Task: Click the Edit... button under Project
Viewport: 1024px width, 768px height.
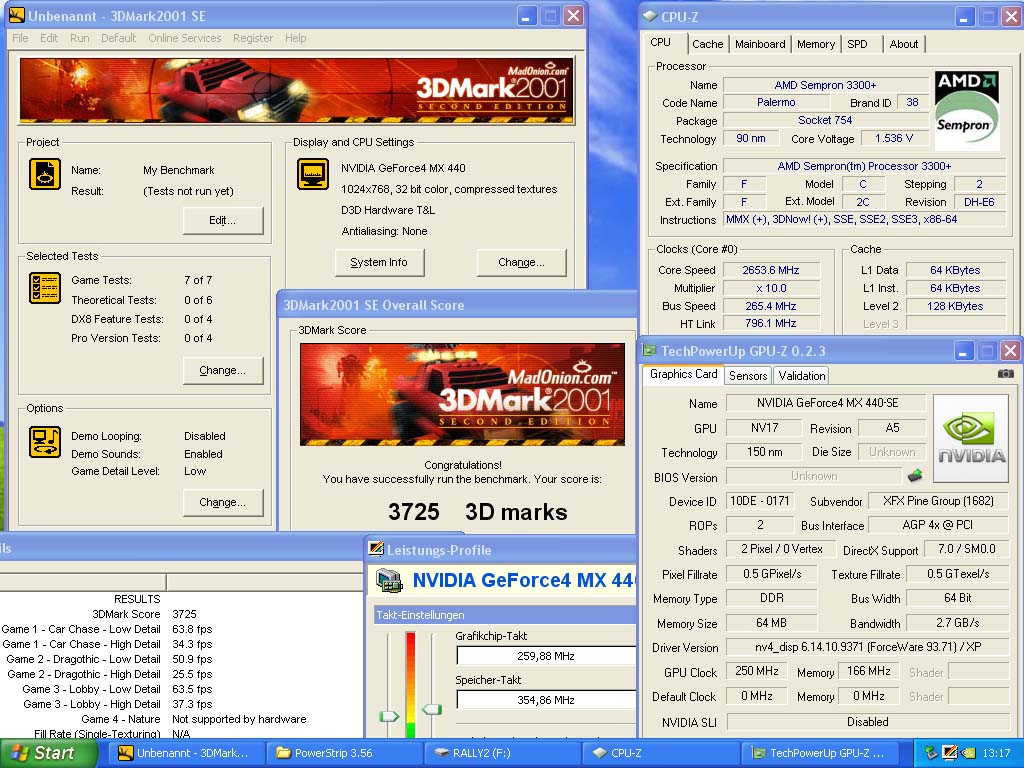Action: (223, 221)
